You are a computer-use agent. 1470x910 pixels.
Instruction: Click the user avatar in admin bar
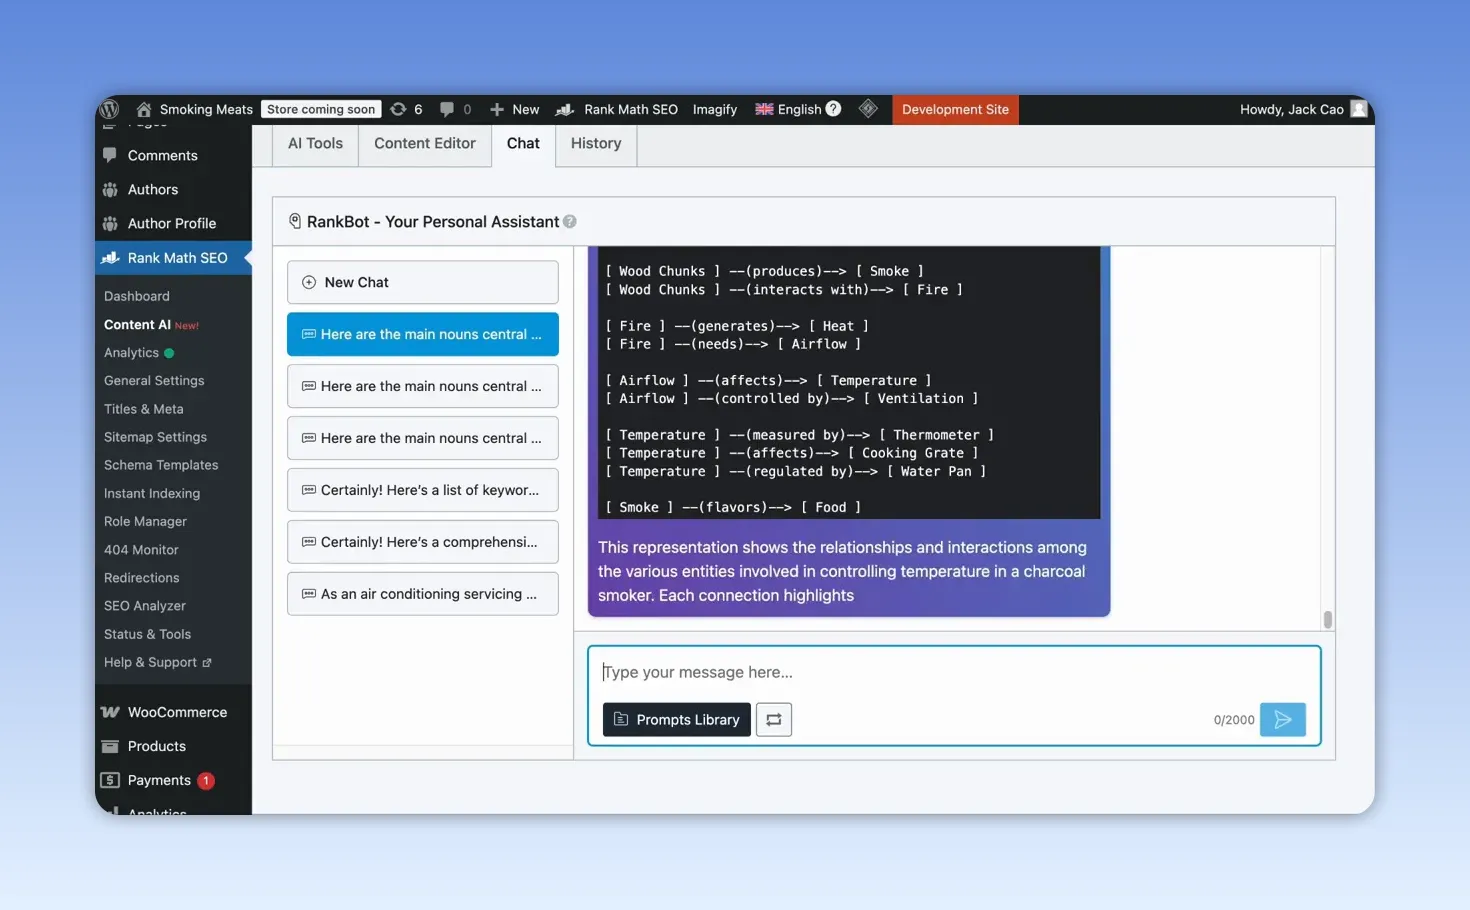1358,109
